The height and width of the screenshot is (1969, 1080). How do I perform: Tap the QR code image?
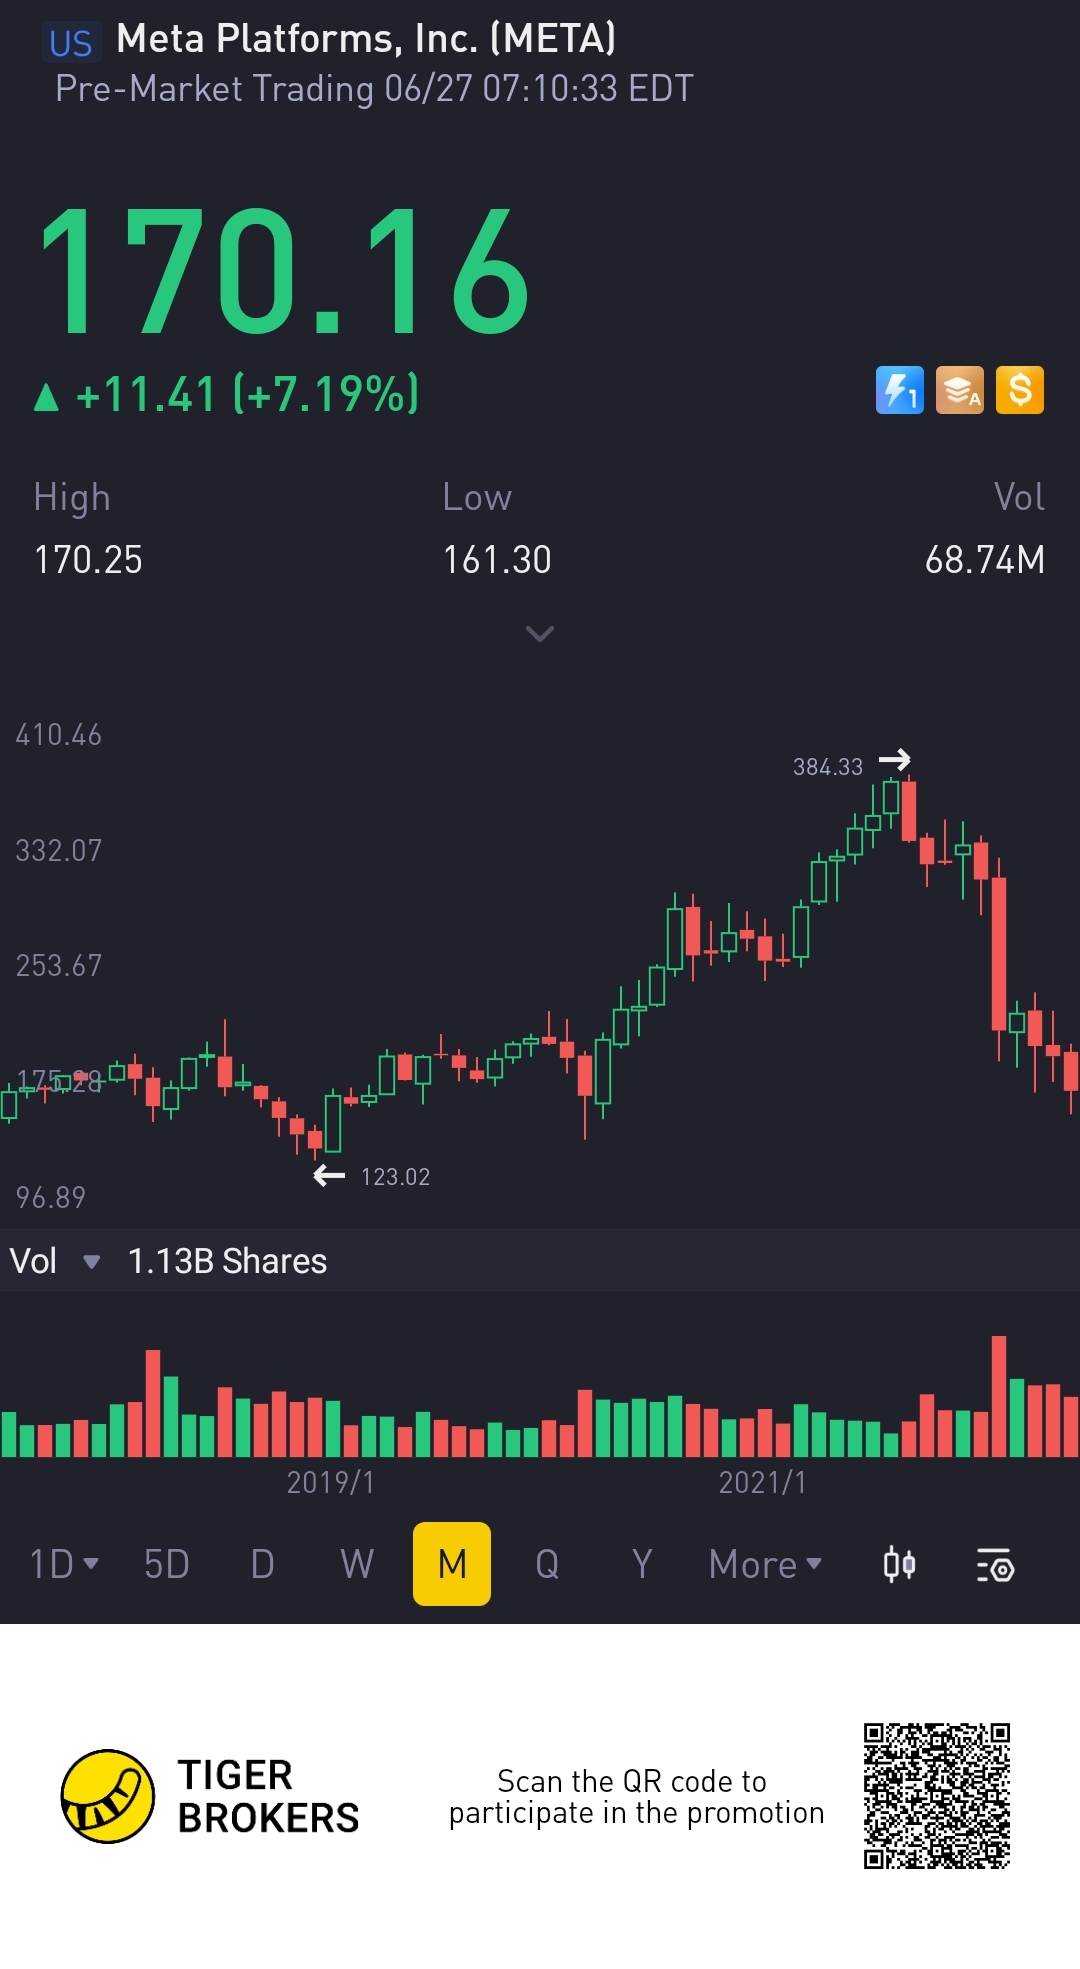pos(937,1795)
